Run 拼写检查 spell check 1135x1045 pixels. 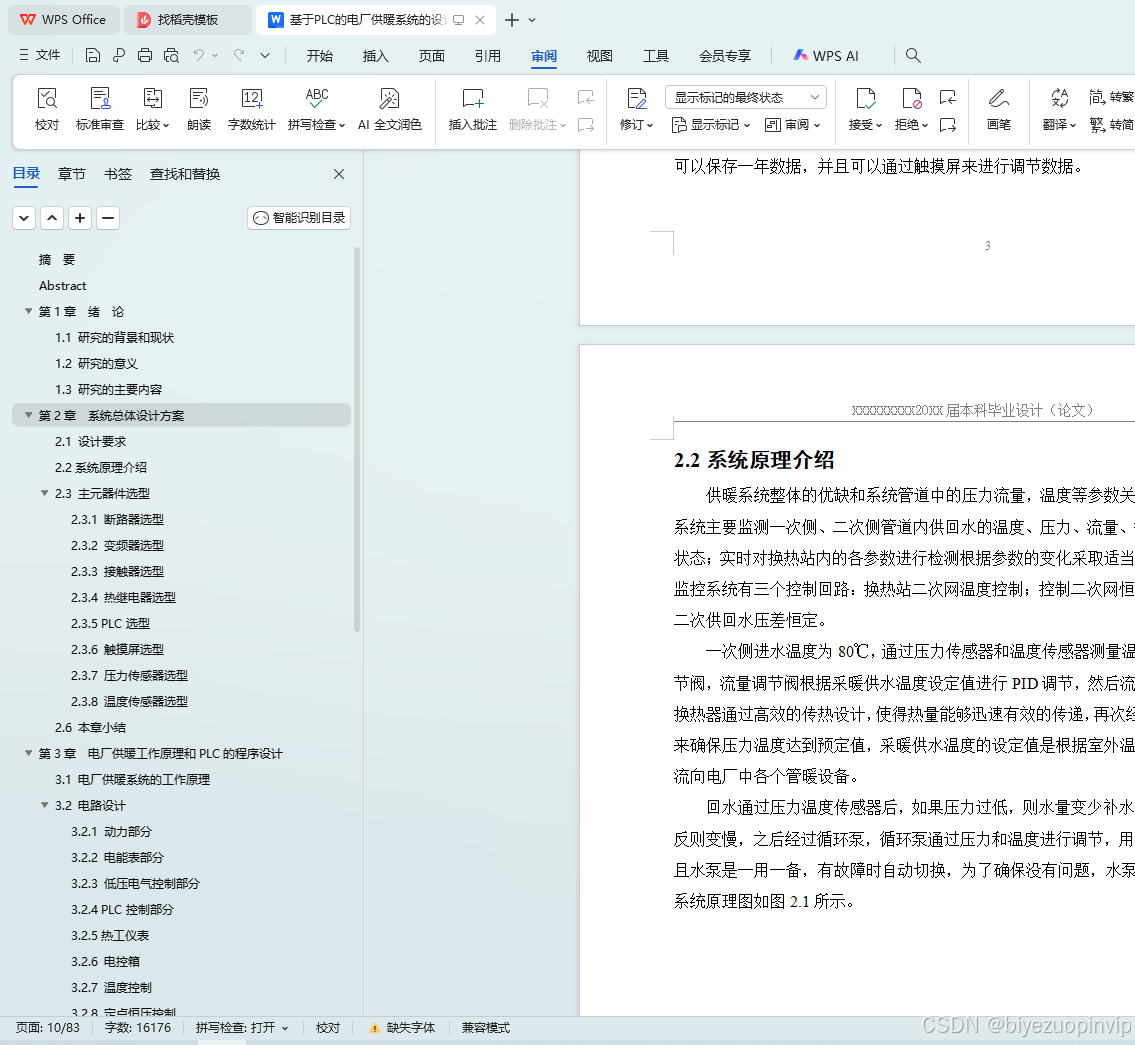point(316,109)
